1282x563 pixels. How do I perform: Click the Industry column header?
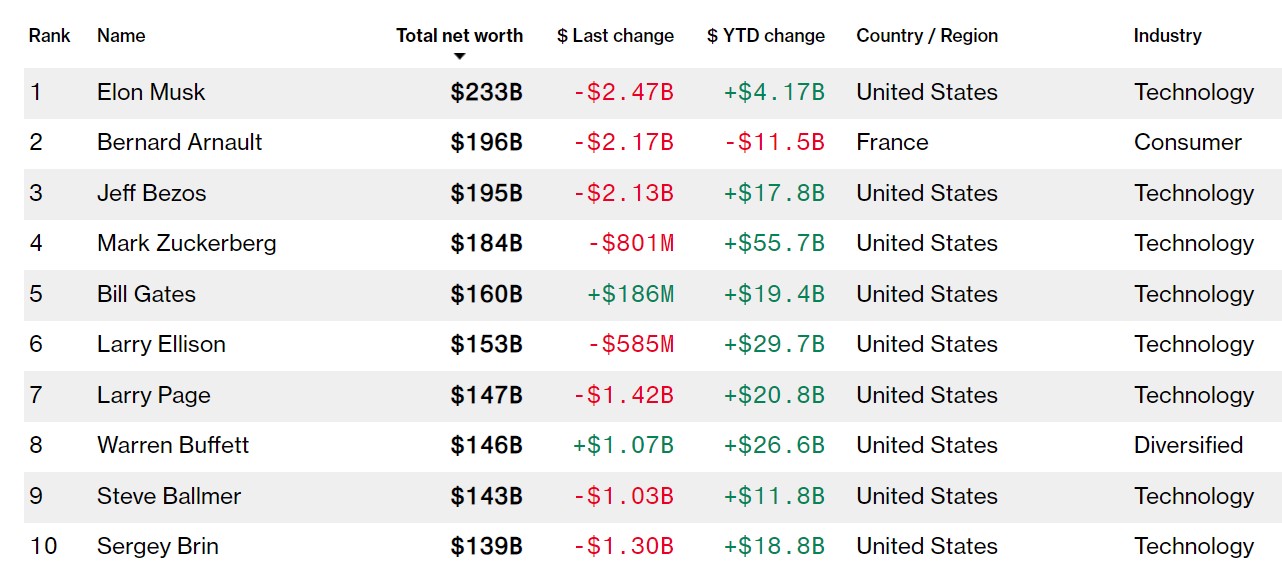(1167, 36)
